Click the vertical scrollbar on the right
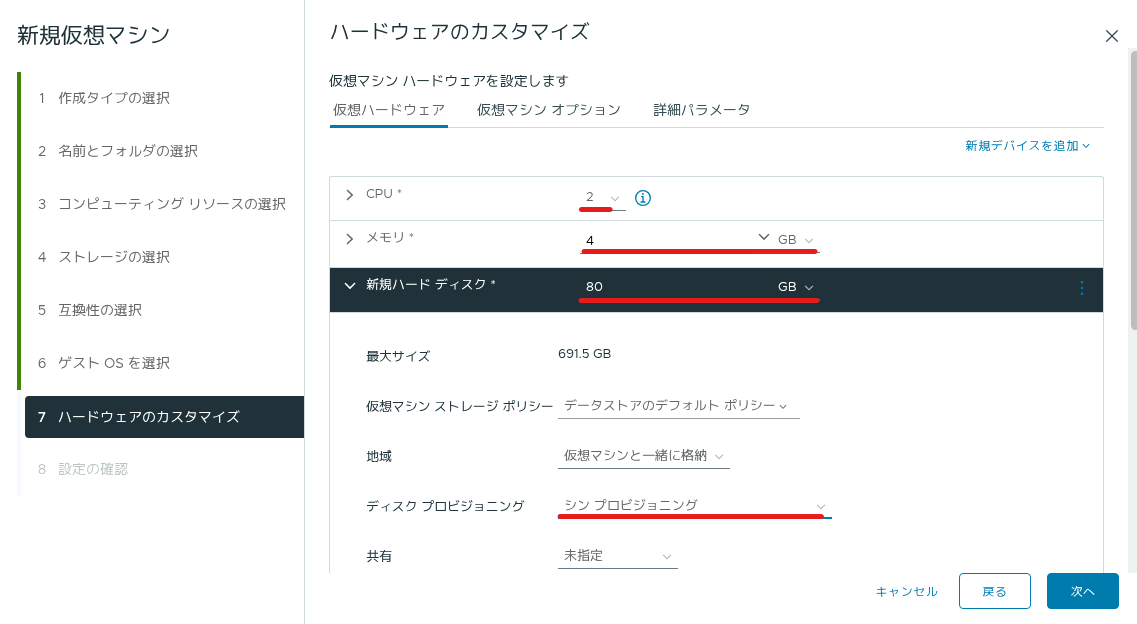 point(1133,192)
